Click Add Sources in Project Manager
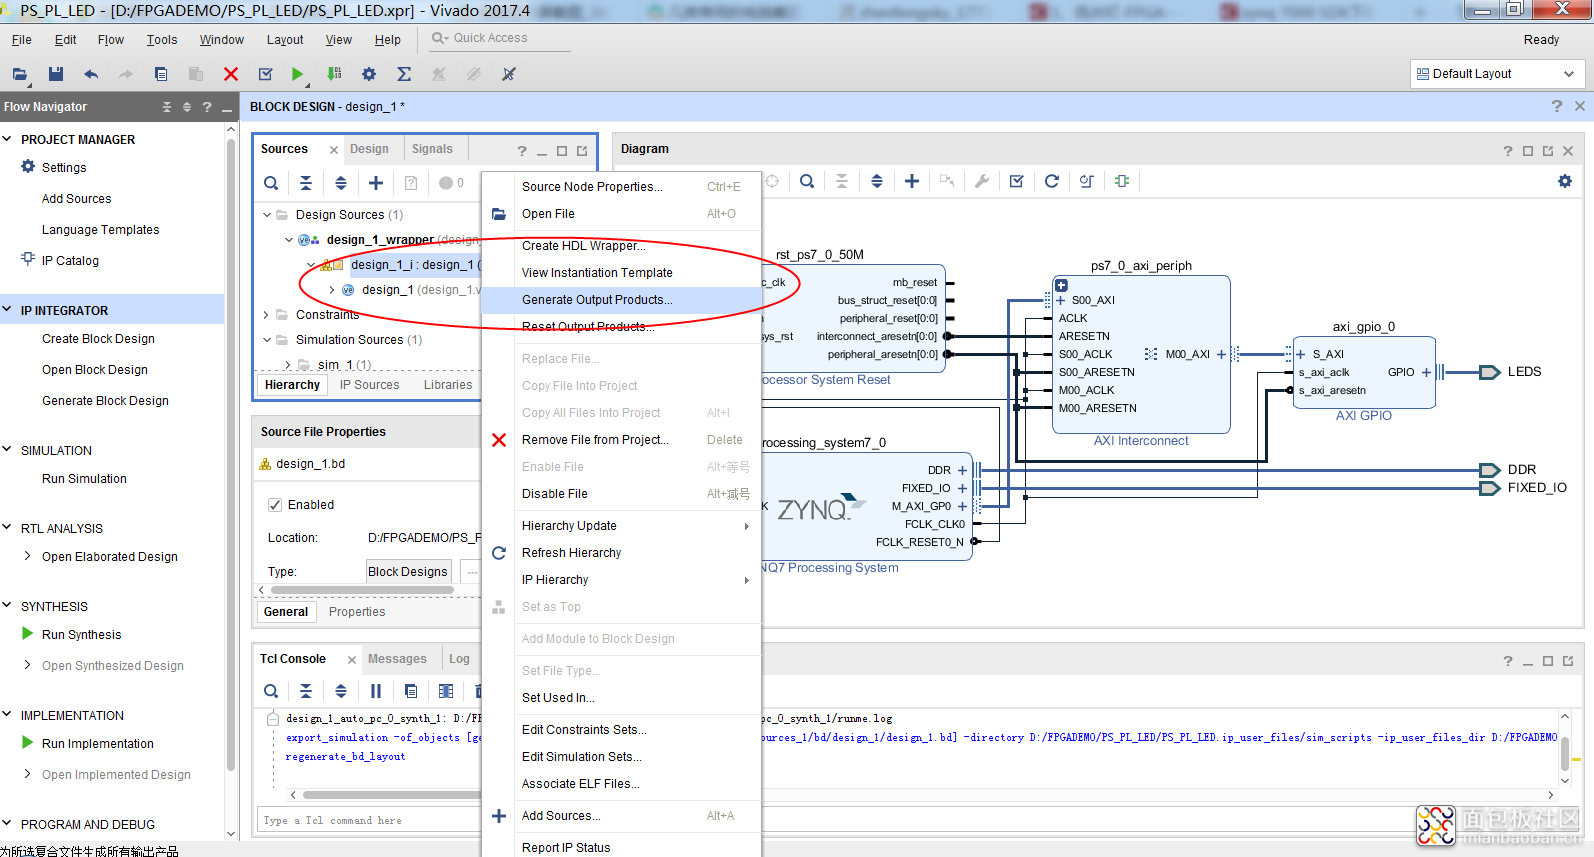 coord(76,199)
